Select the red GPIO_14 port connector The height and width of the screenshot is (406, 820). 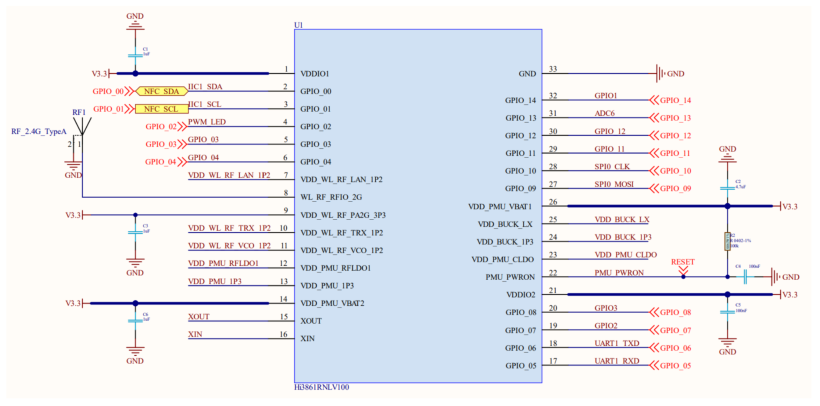671,100
